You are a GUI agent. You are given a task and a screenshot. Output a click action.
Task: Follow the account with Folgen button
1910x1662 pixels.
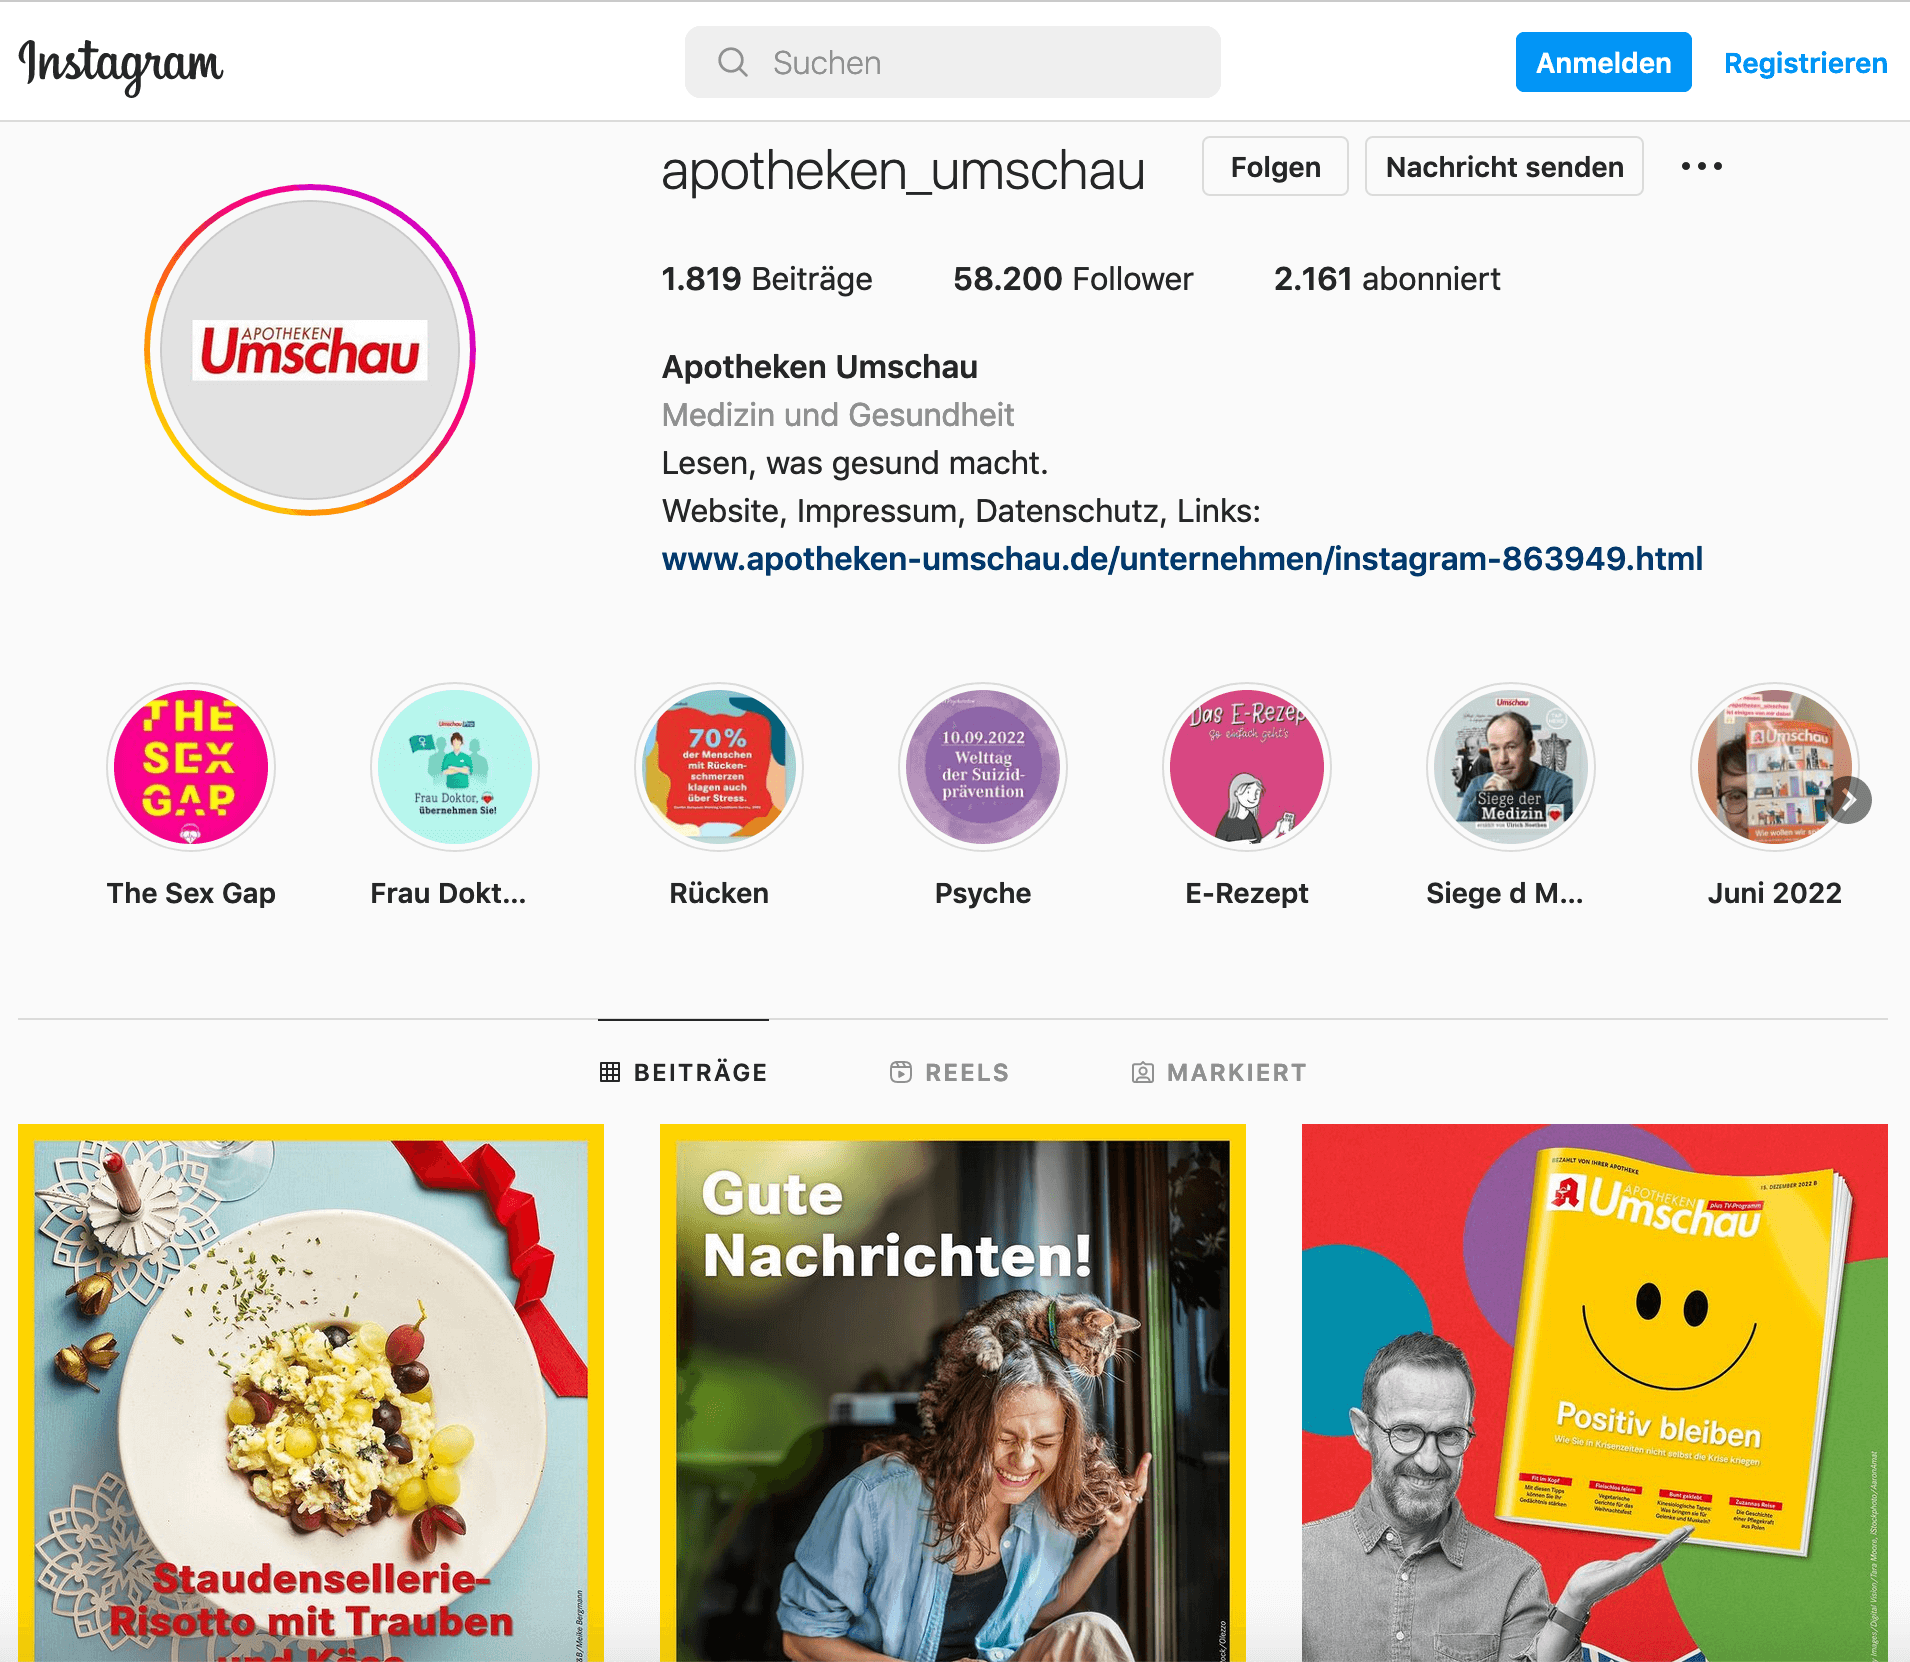click(1275, 167)
